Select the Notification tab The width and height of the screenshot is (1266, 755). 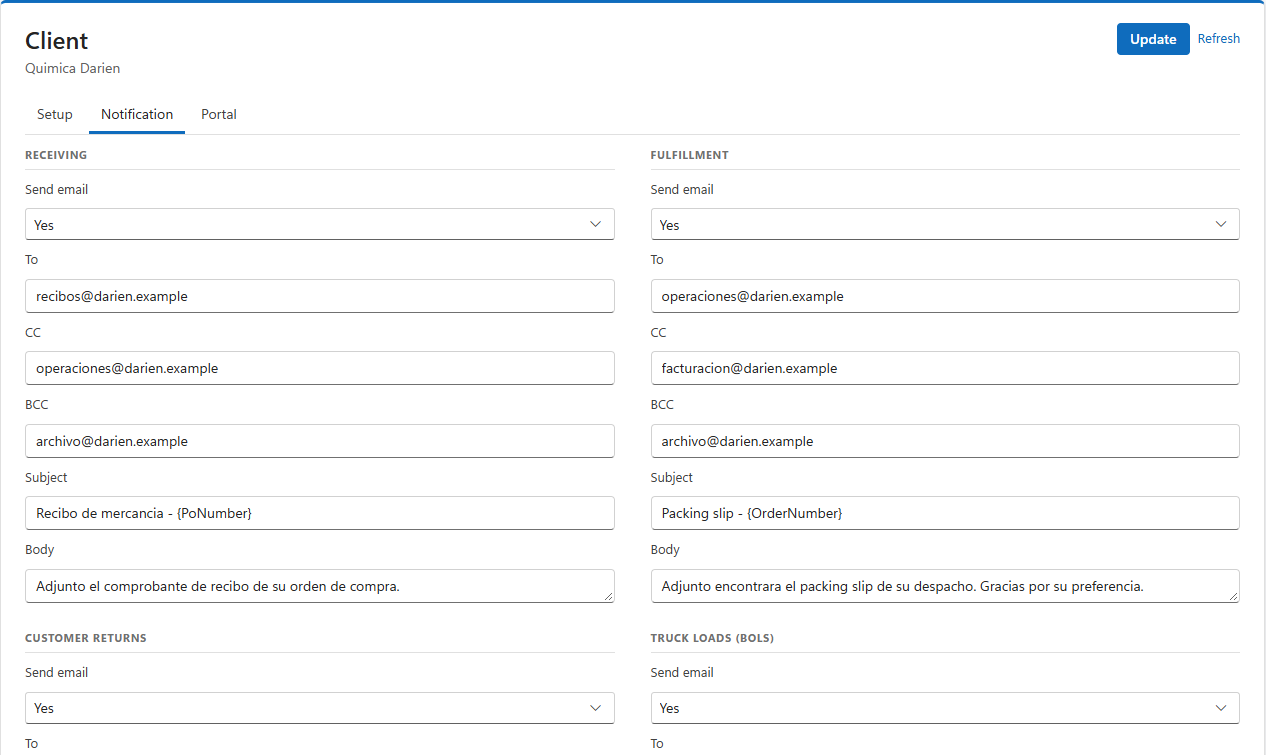(137, 114)
